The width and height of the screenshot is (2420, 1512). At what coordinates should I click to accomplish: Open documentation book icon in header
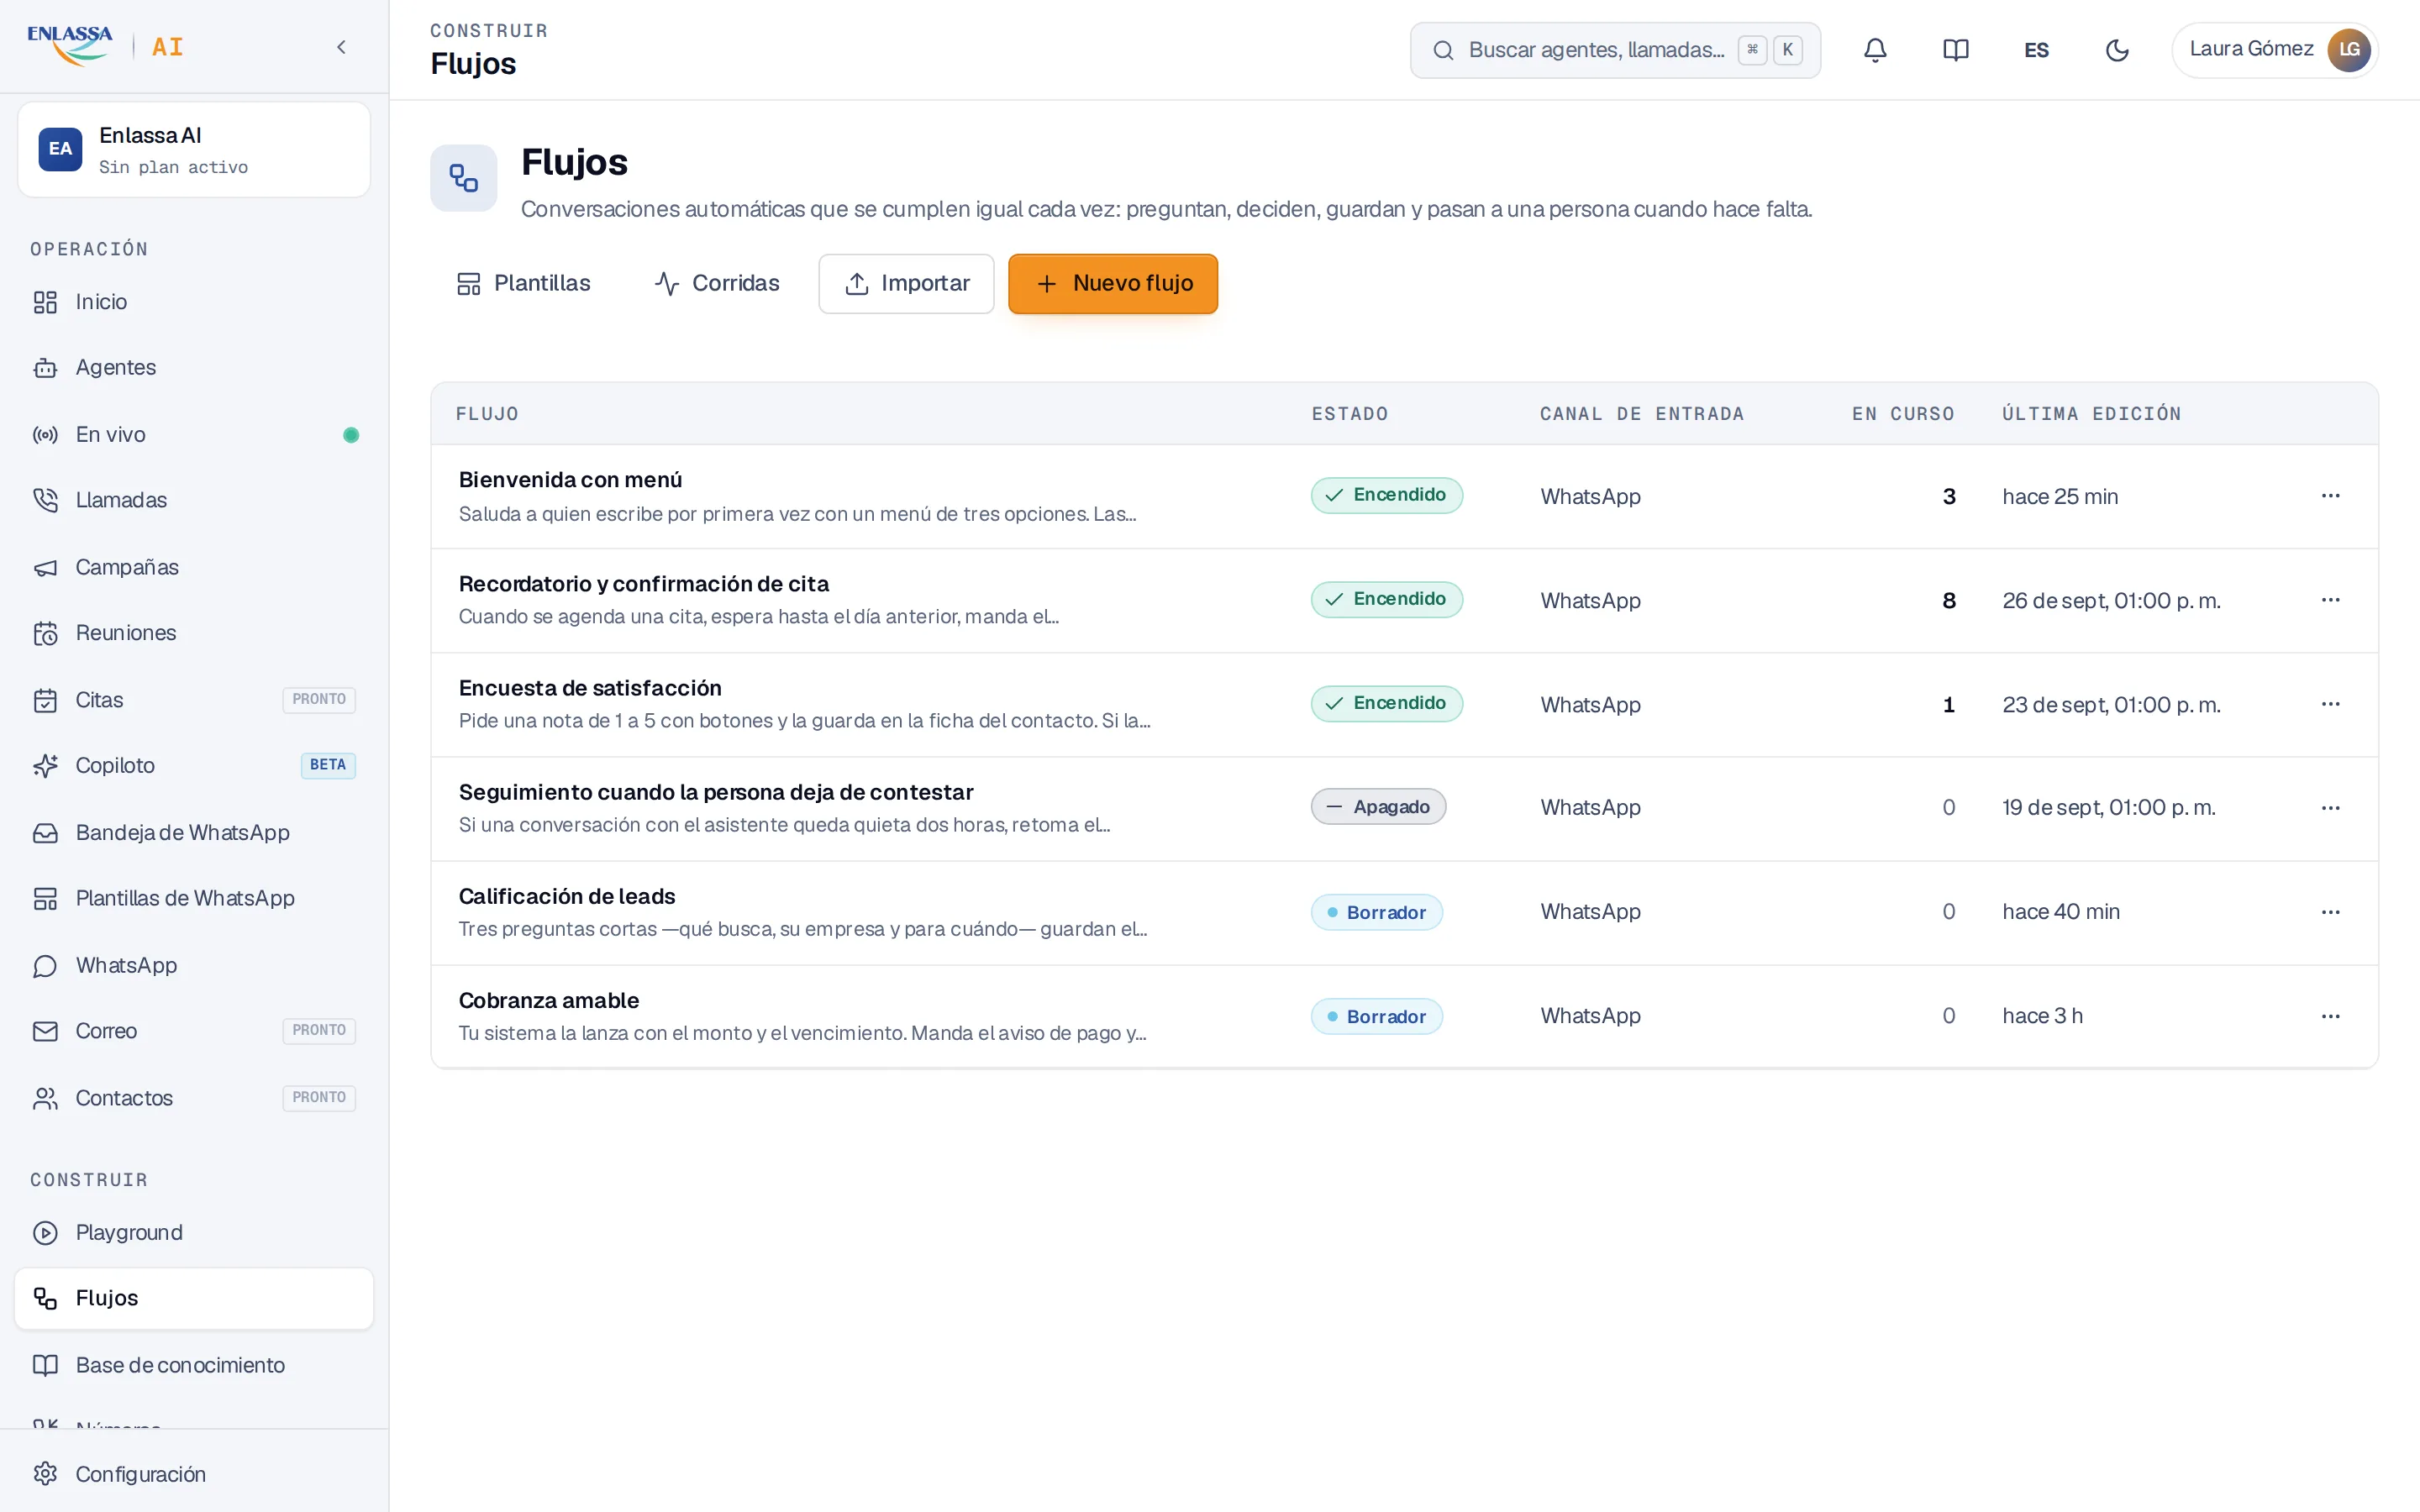click(x=1955, y=49)
